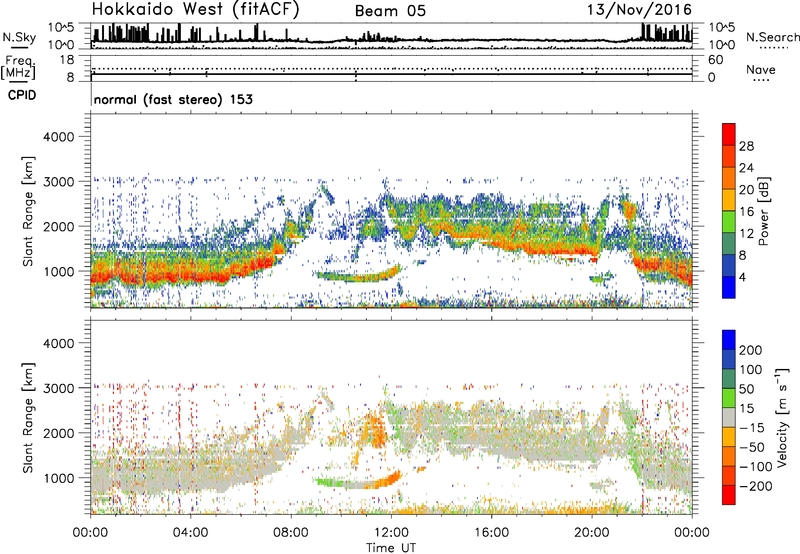The image size is (800, 554).
Task: Click the date '13/Nov/2016' in the header
Action: (x=640, y=10)
